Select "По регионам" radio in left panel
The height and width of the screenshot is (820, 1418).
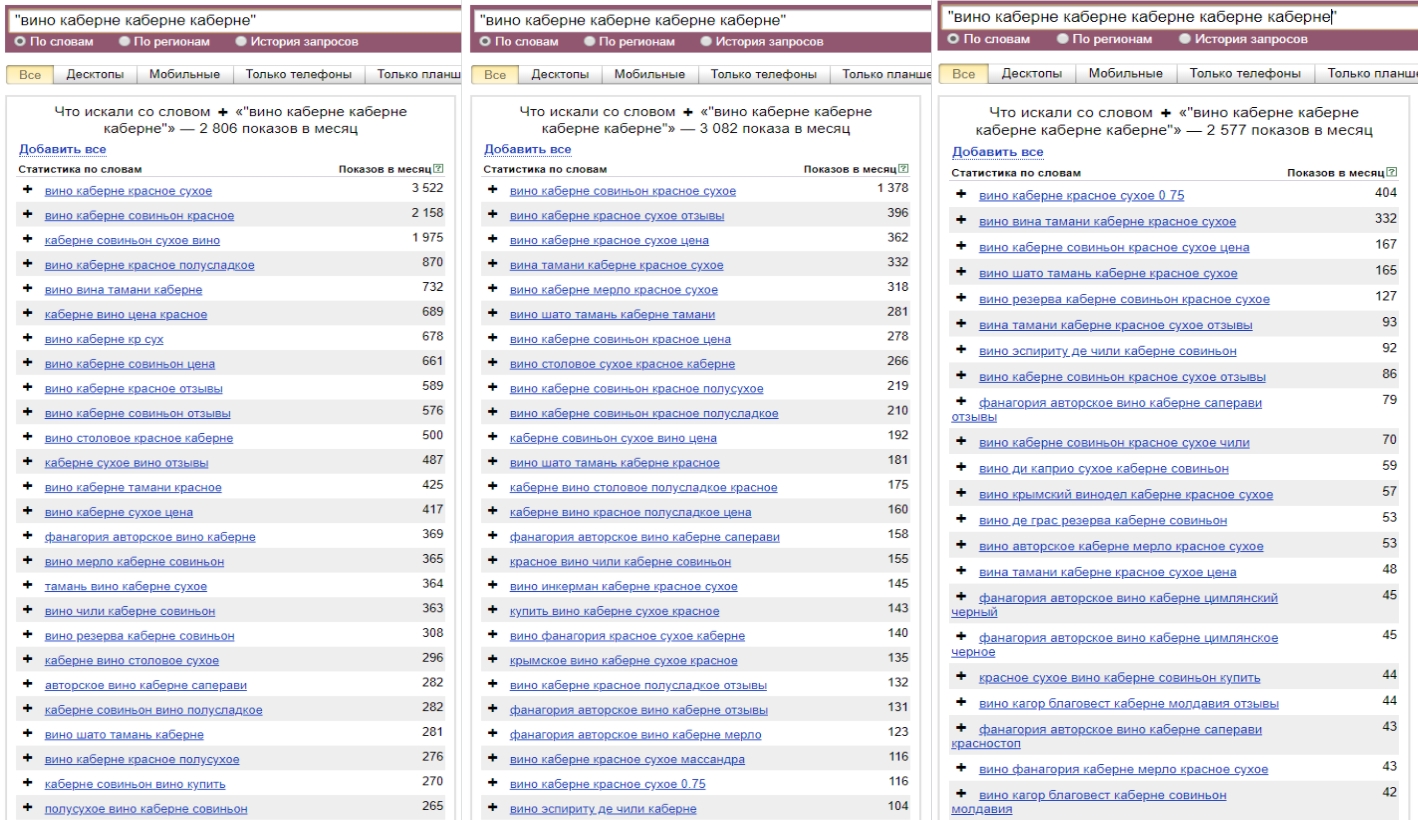point(124,42)
